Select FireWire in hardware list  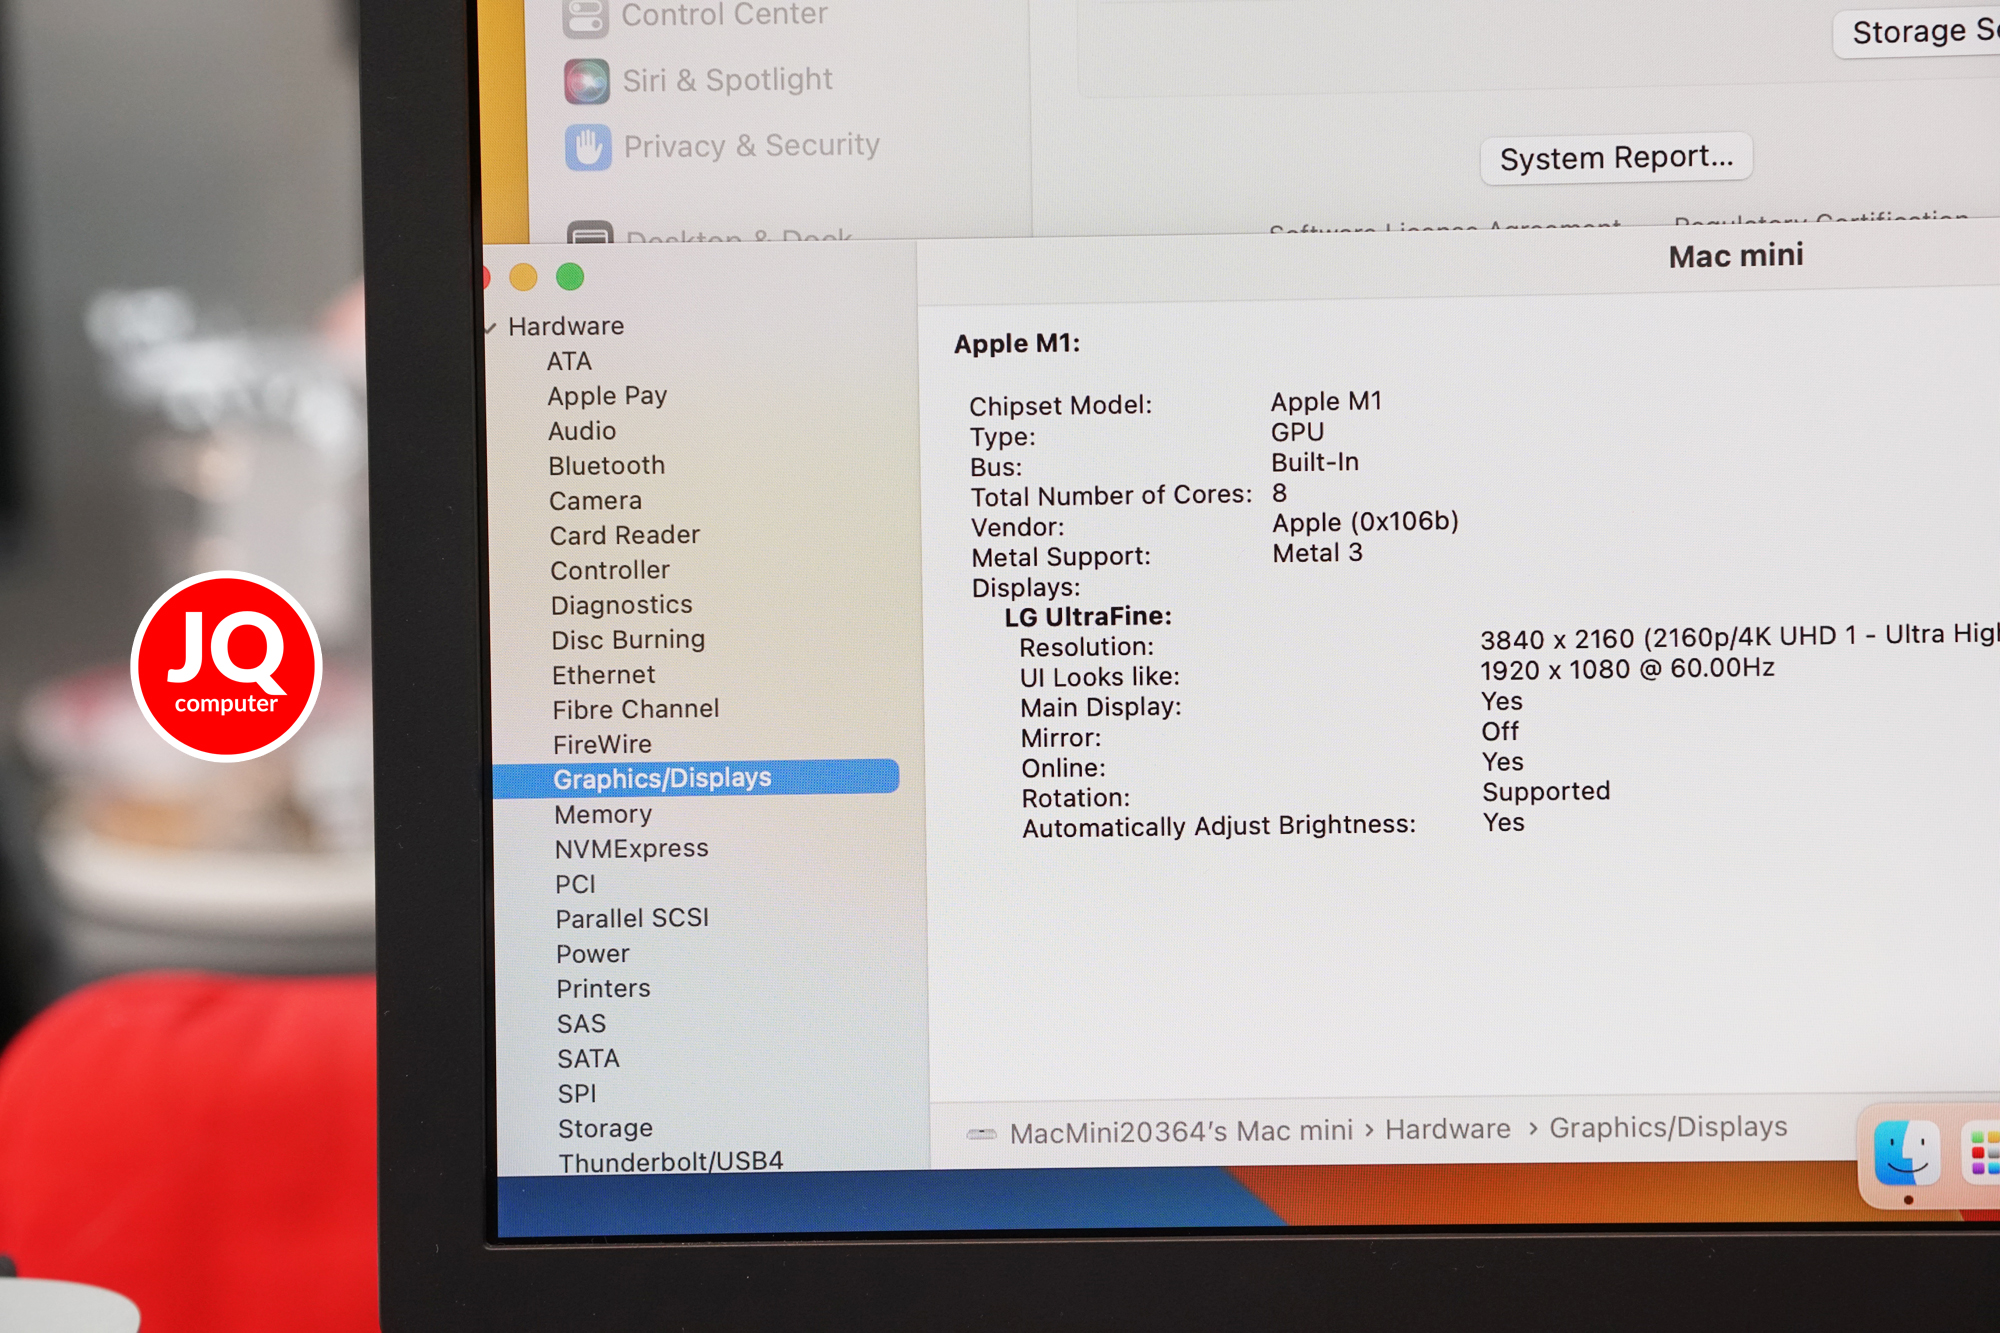coord(602,744)
